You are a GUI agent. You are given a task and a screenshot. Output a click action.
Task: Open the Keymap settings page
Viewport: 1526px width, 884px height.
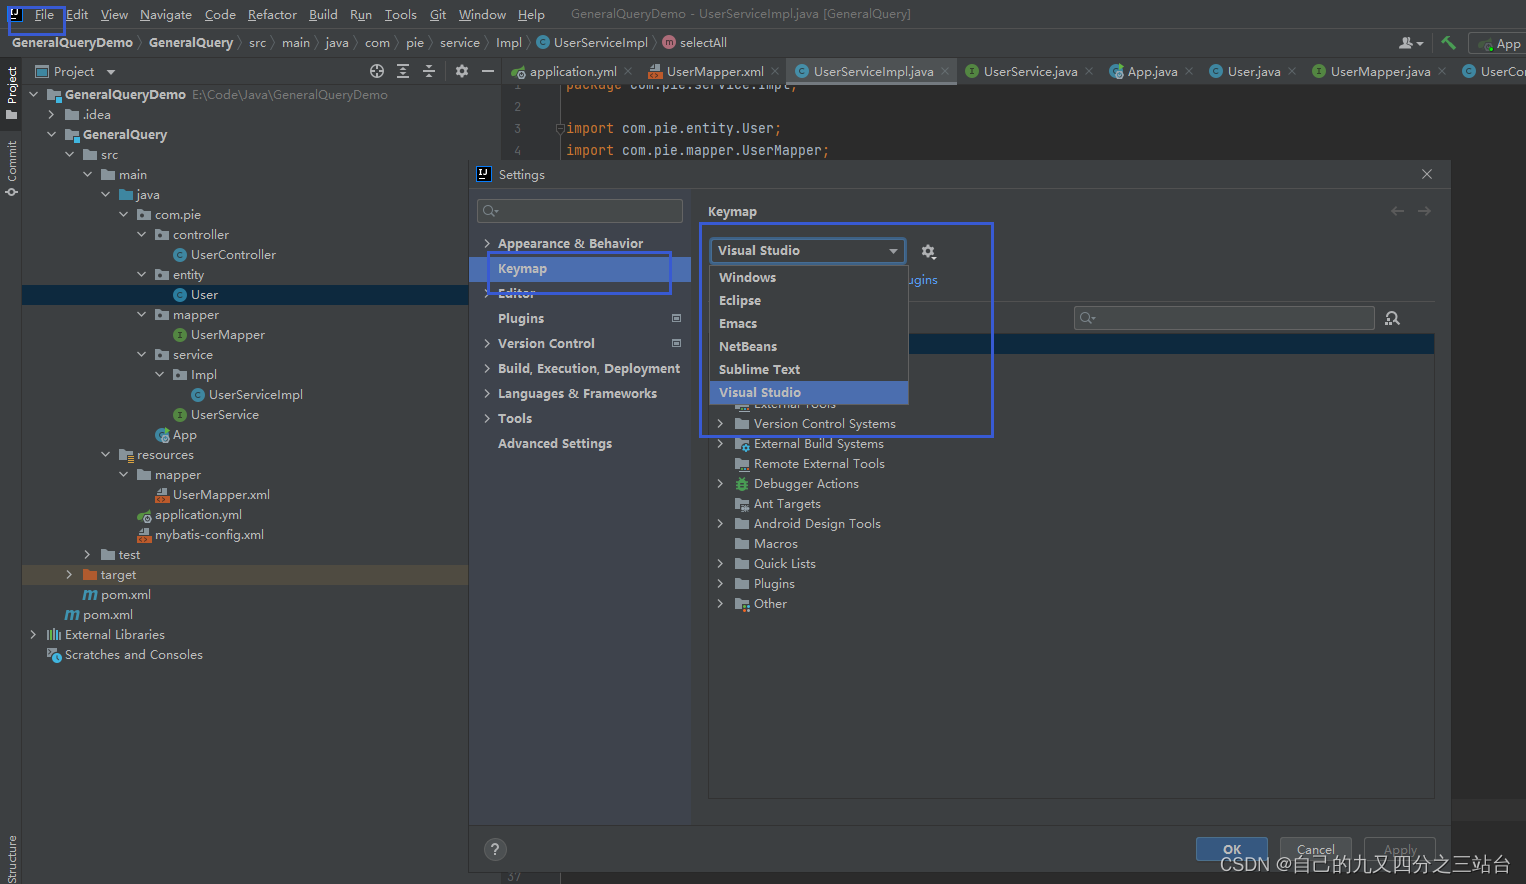(580, 269)
